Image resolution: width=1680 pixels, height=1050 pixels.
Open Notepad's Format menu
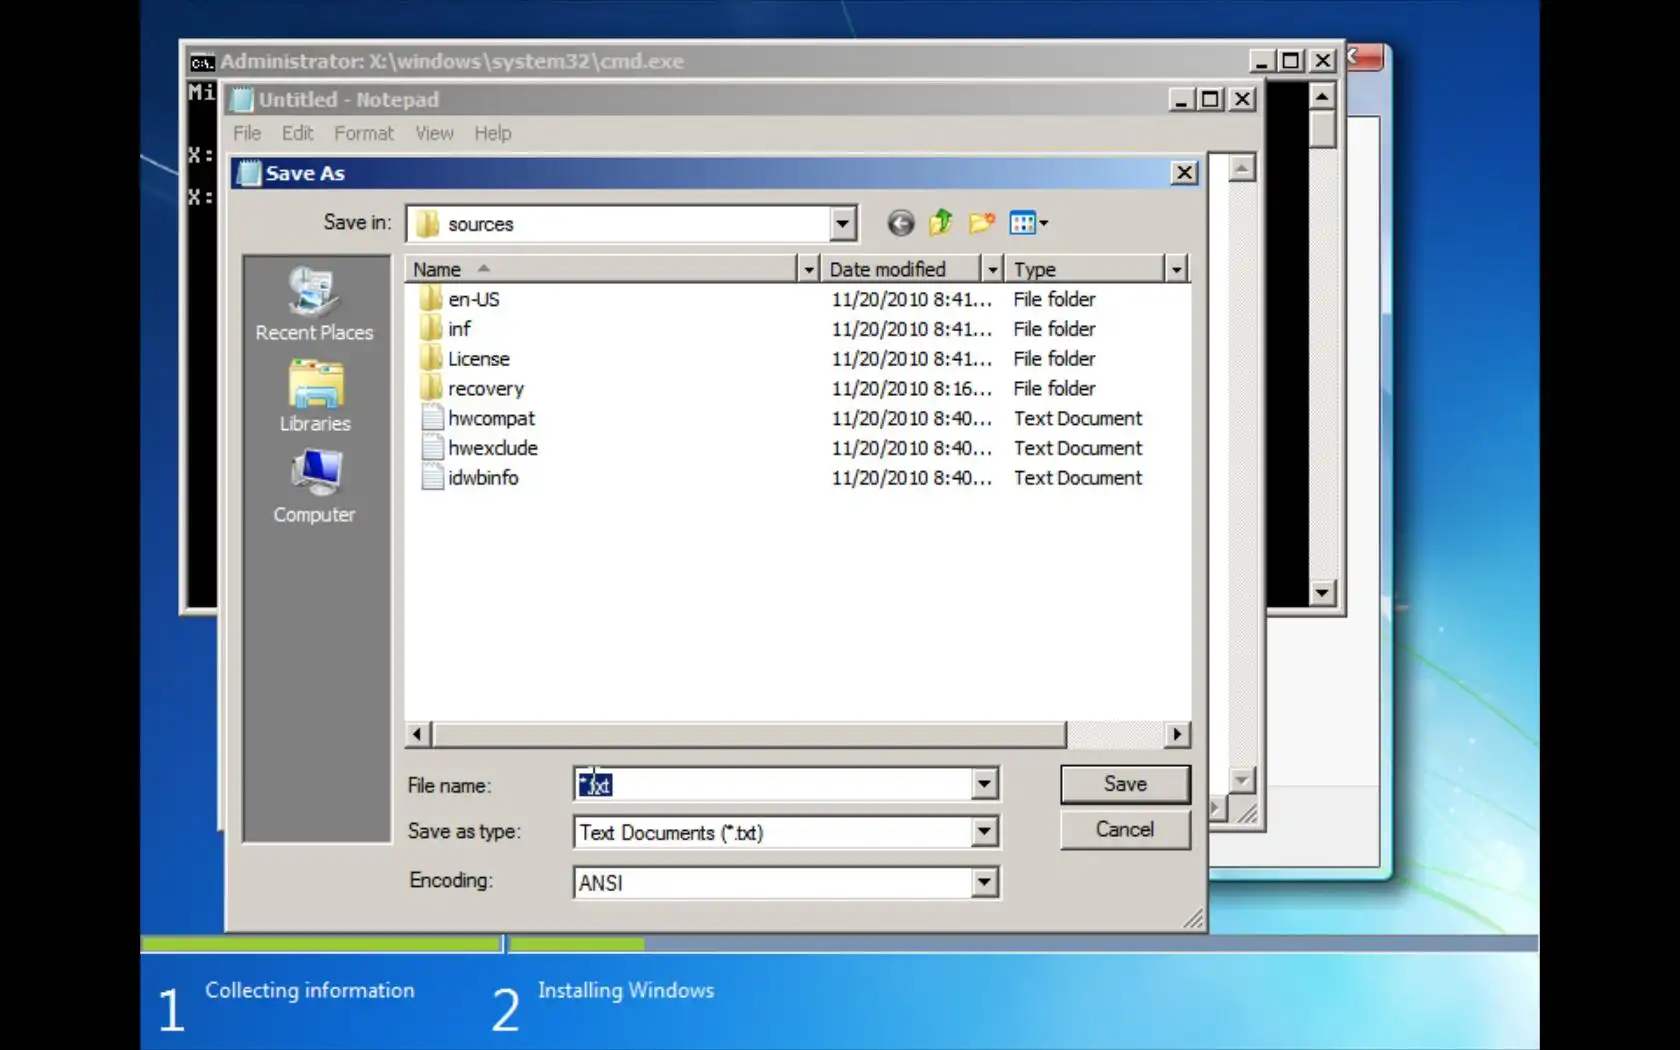point(364,133)
